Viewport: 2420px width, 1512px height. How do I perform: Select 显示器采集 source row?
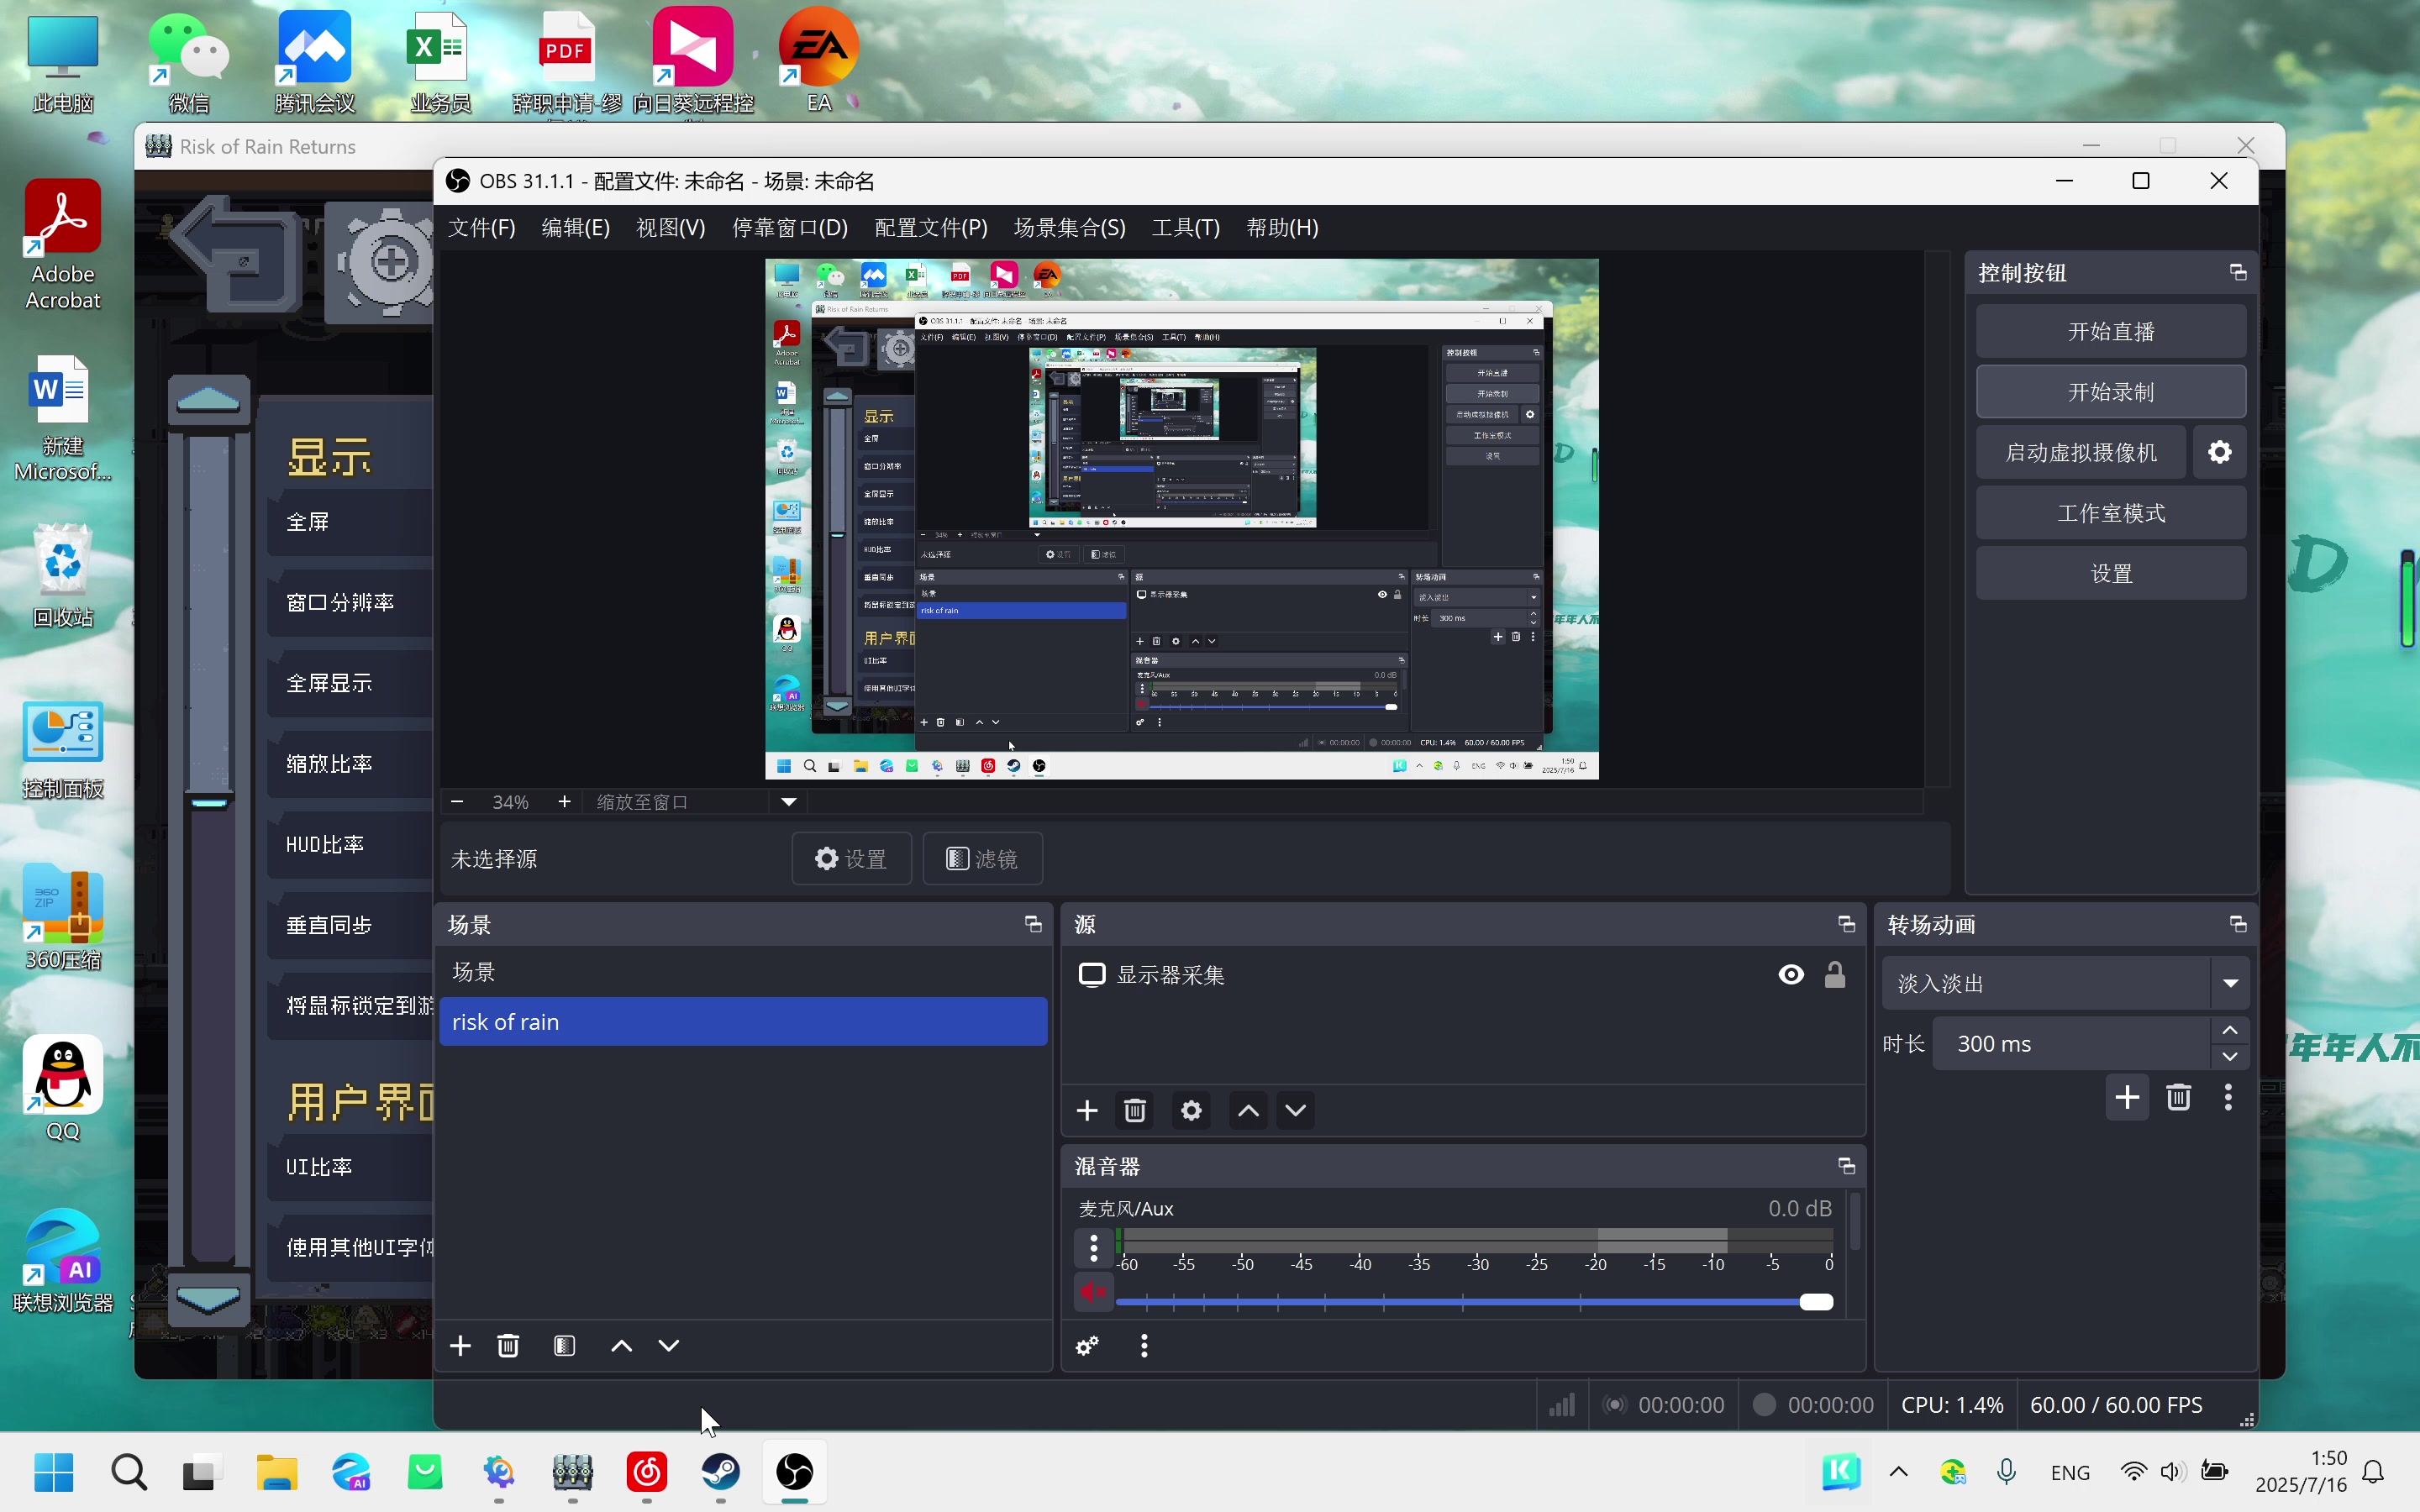tap(1462, 975)
